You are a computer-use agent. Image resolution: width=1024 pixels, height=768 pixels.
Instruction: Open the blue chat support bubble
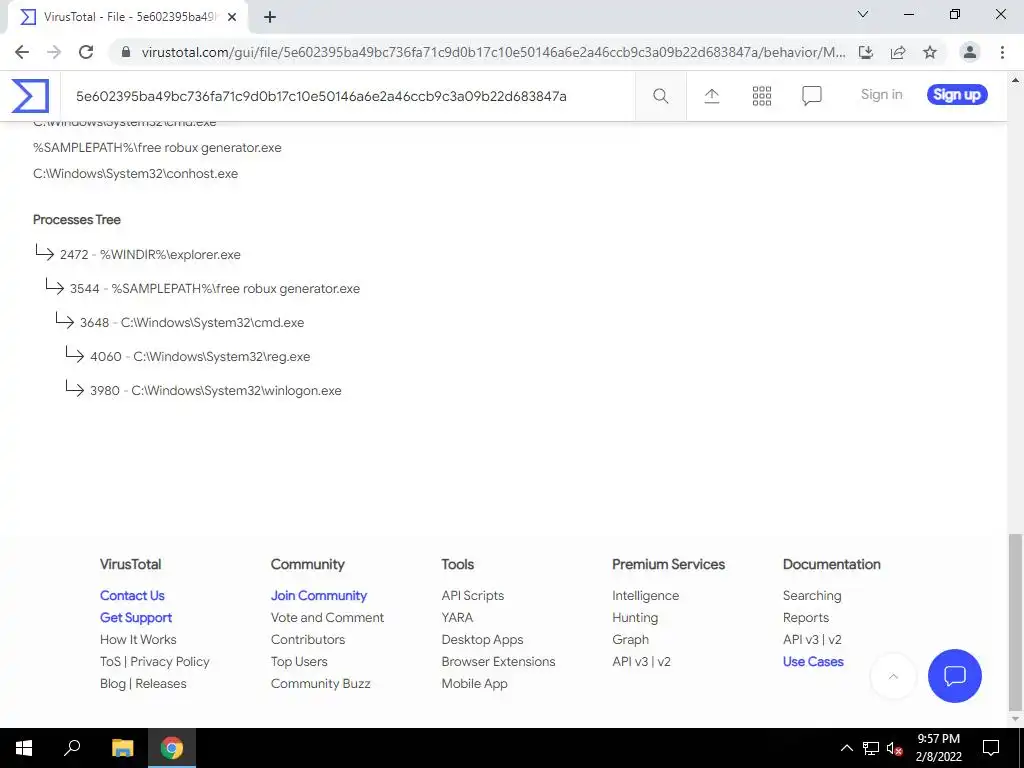tap(954, 675)
